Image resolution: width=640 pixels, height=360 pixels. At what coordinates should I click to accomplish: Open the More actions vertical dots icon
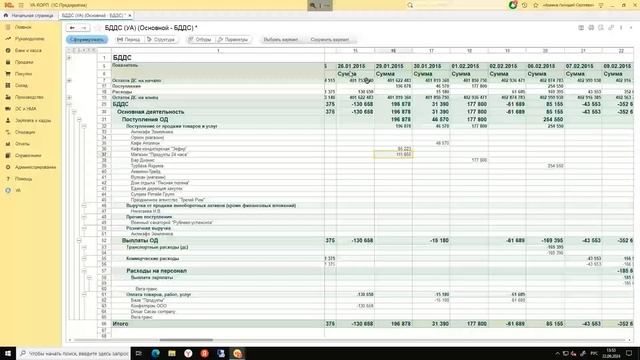[x=621, y=28]
